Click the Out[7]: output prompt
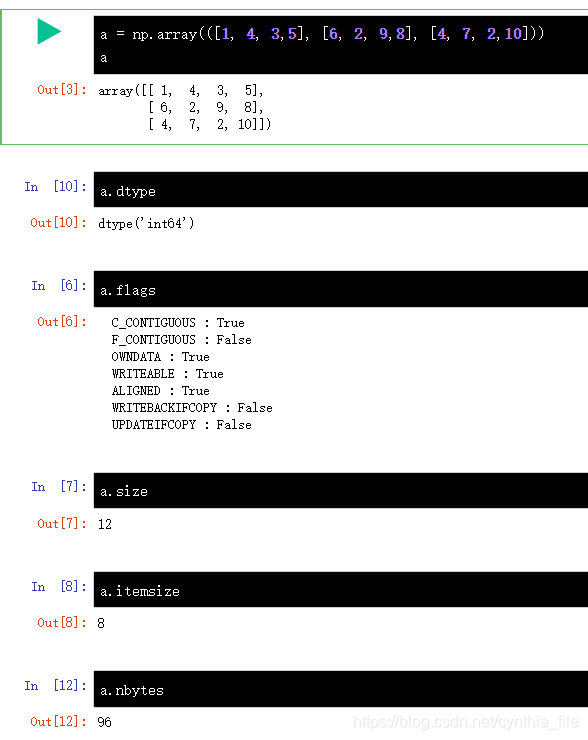588x740 pixels. (x=62, y=523)
